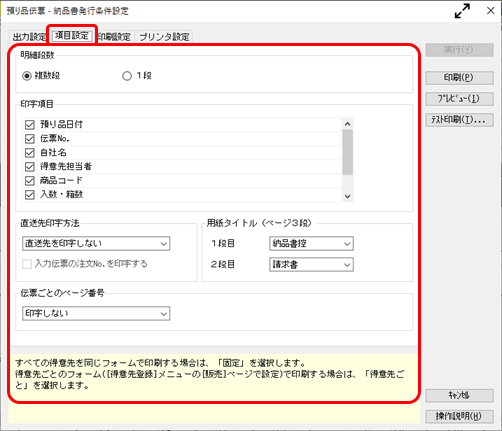
Task: Expand the dialog with the diagonal arrows icon
Action: [x=462, y=11]
